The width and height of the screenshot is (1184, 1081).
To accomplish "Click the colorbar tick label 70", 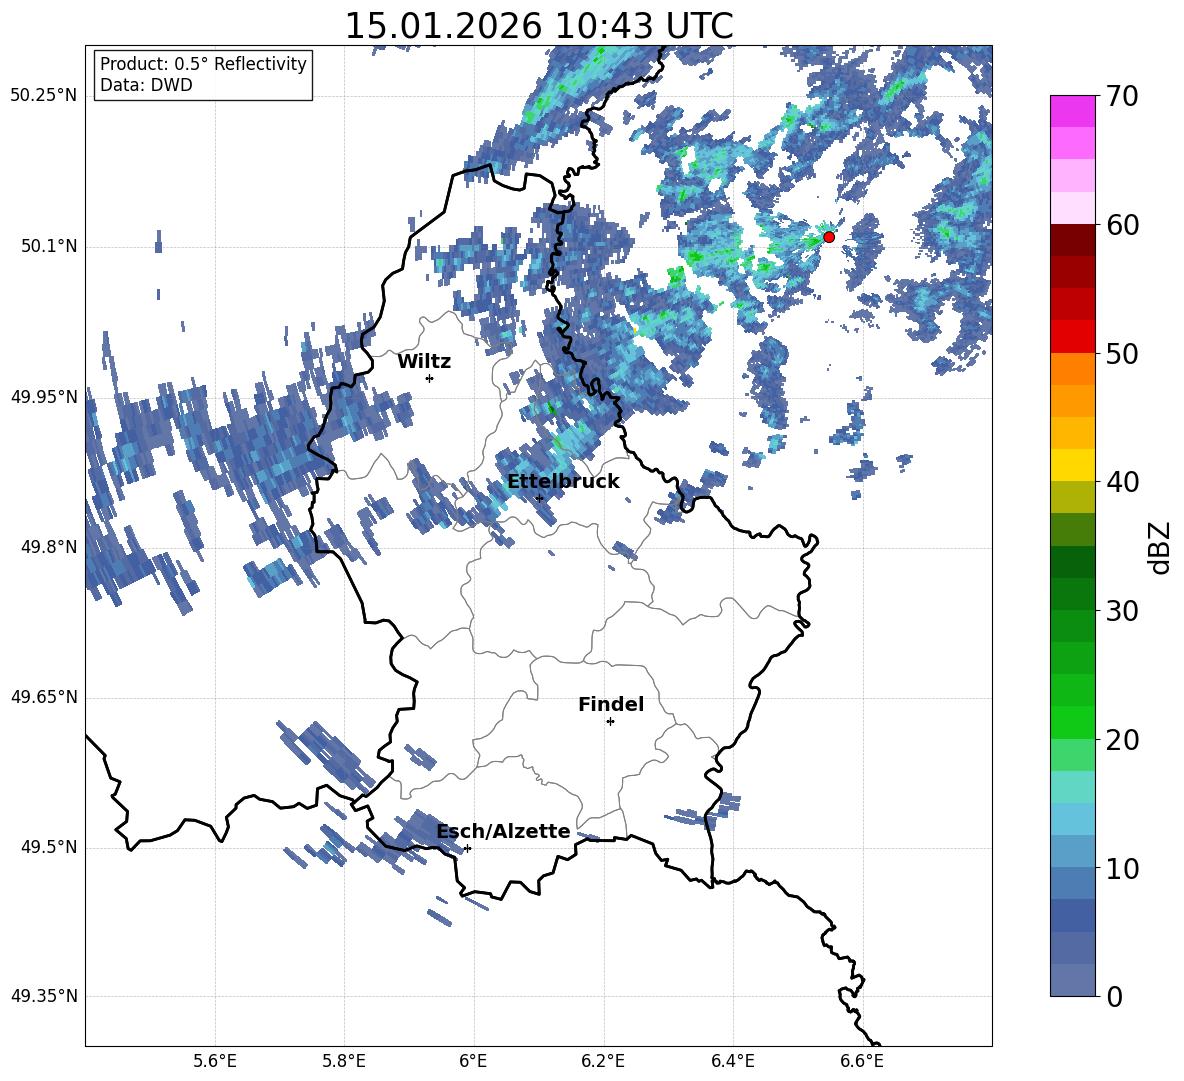I will tap(1122, 96).
